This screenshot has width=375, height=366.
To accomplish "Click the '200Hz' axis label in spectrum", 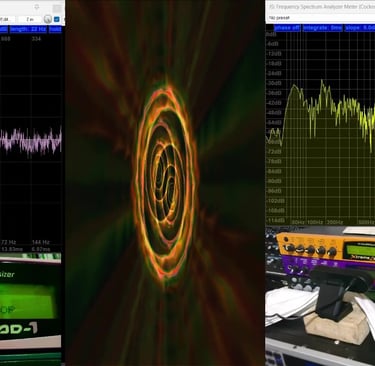I will pos(335,222).
